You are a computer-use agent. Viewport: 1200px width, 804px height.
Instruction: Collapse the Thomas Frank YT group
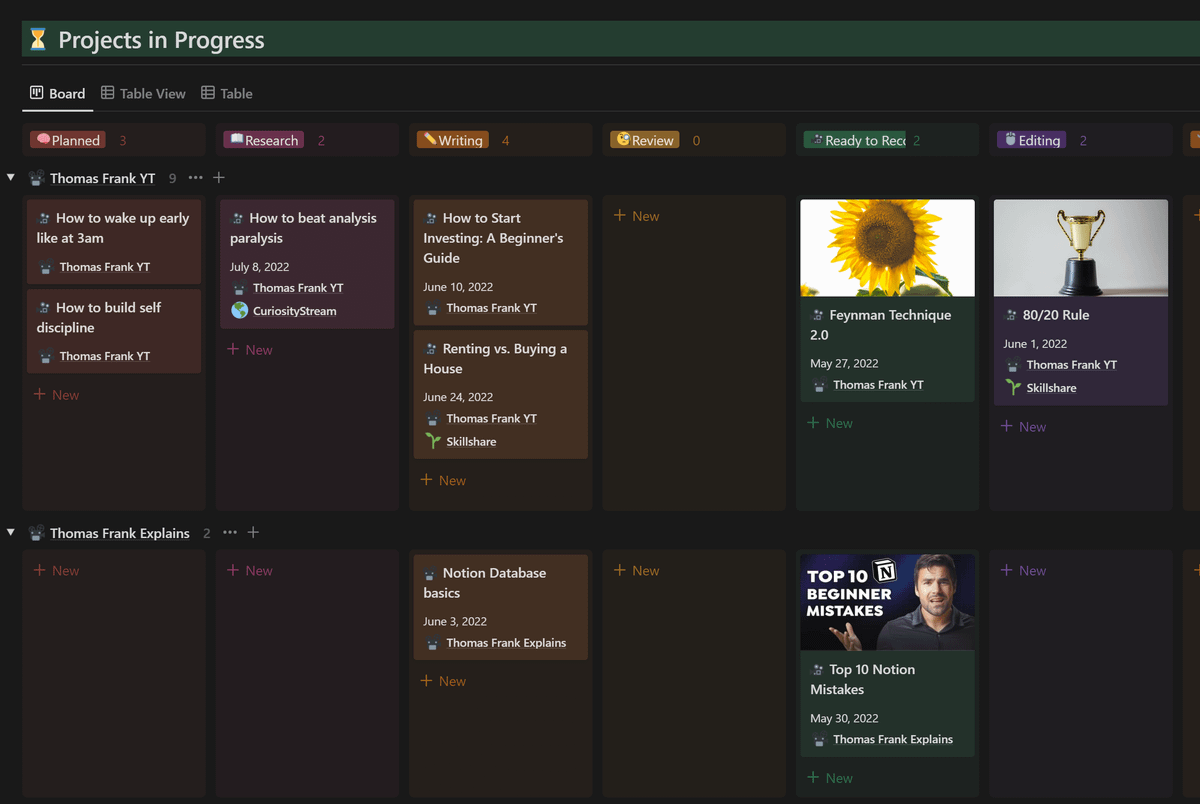[11, 178]
